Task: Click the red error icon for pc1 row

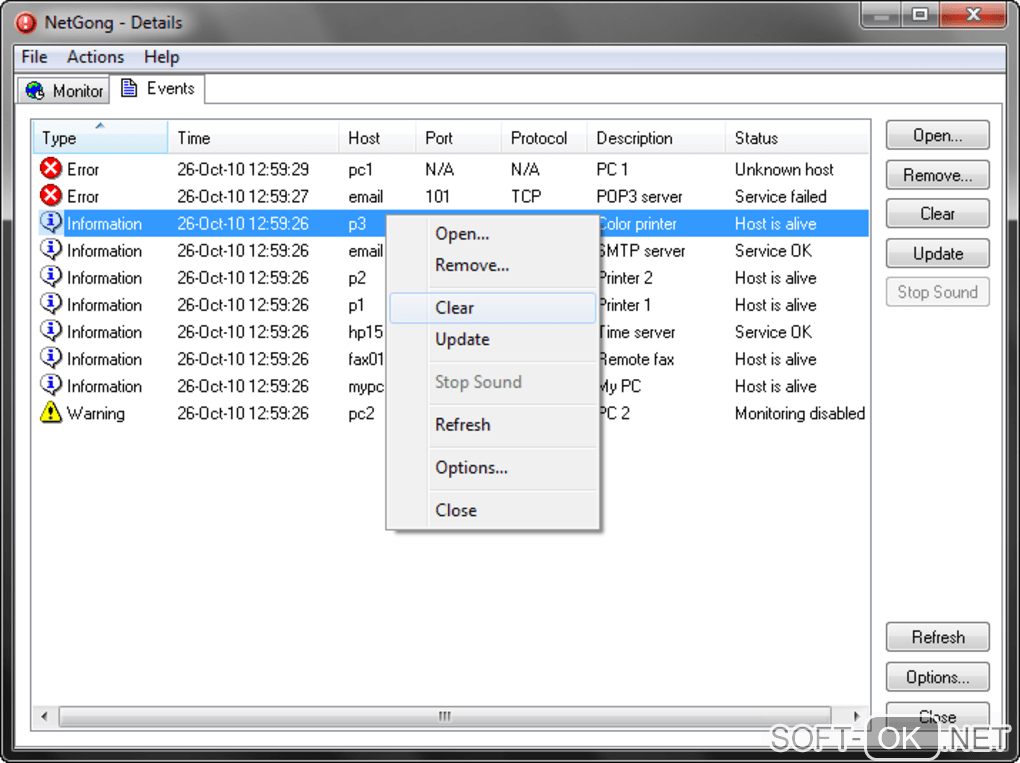Action: [51, 168]
